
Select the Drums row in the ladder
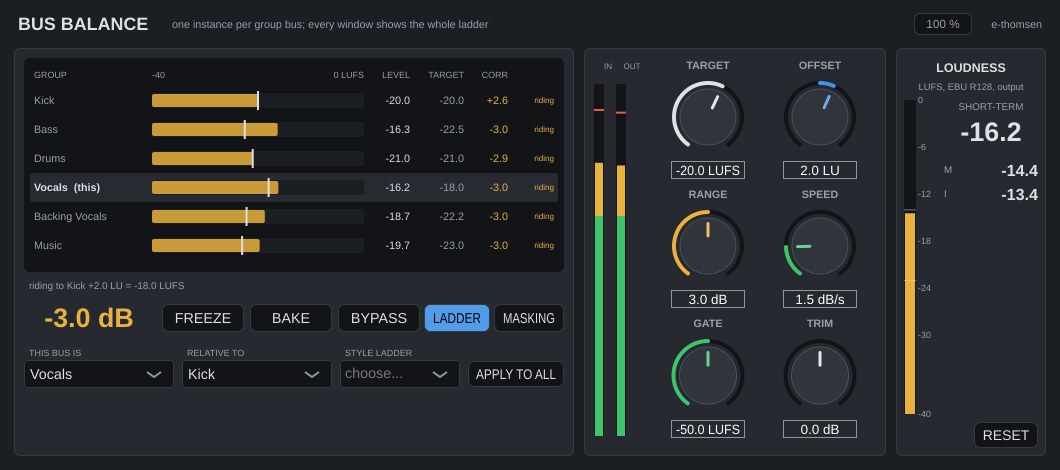click(294, 158)
